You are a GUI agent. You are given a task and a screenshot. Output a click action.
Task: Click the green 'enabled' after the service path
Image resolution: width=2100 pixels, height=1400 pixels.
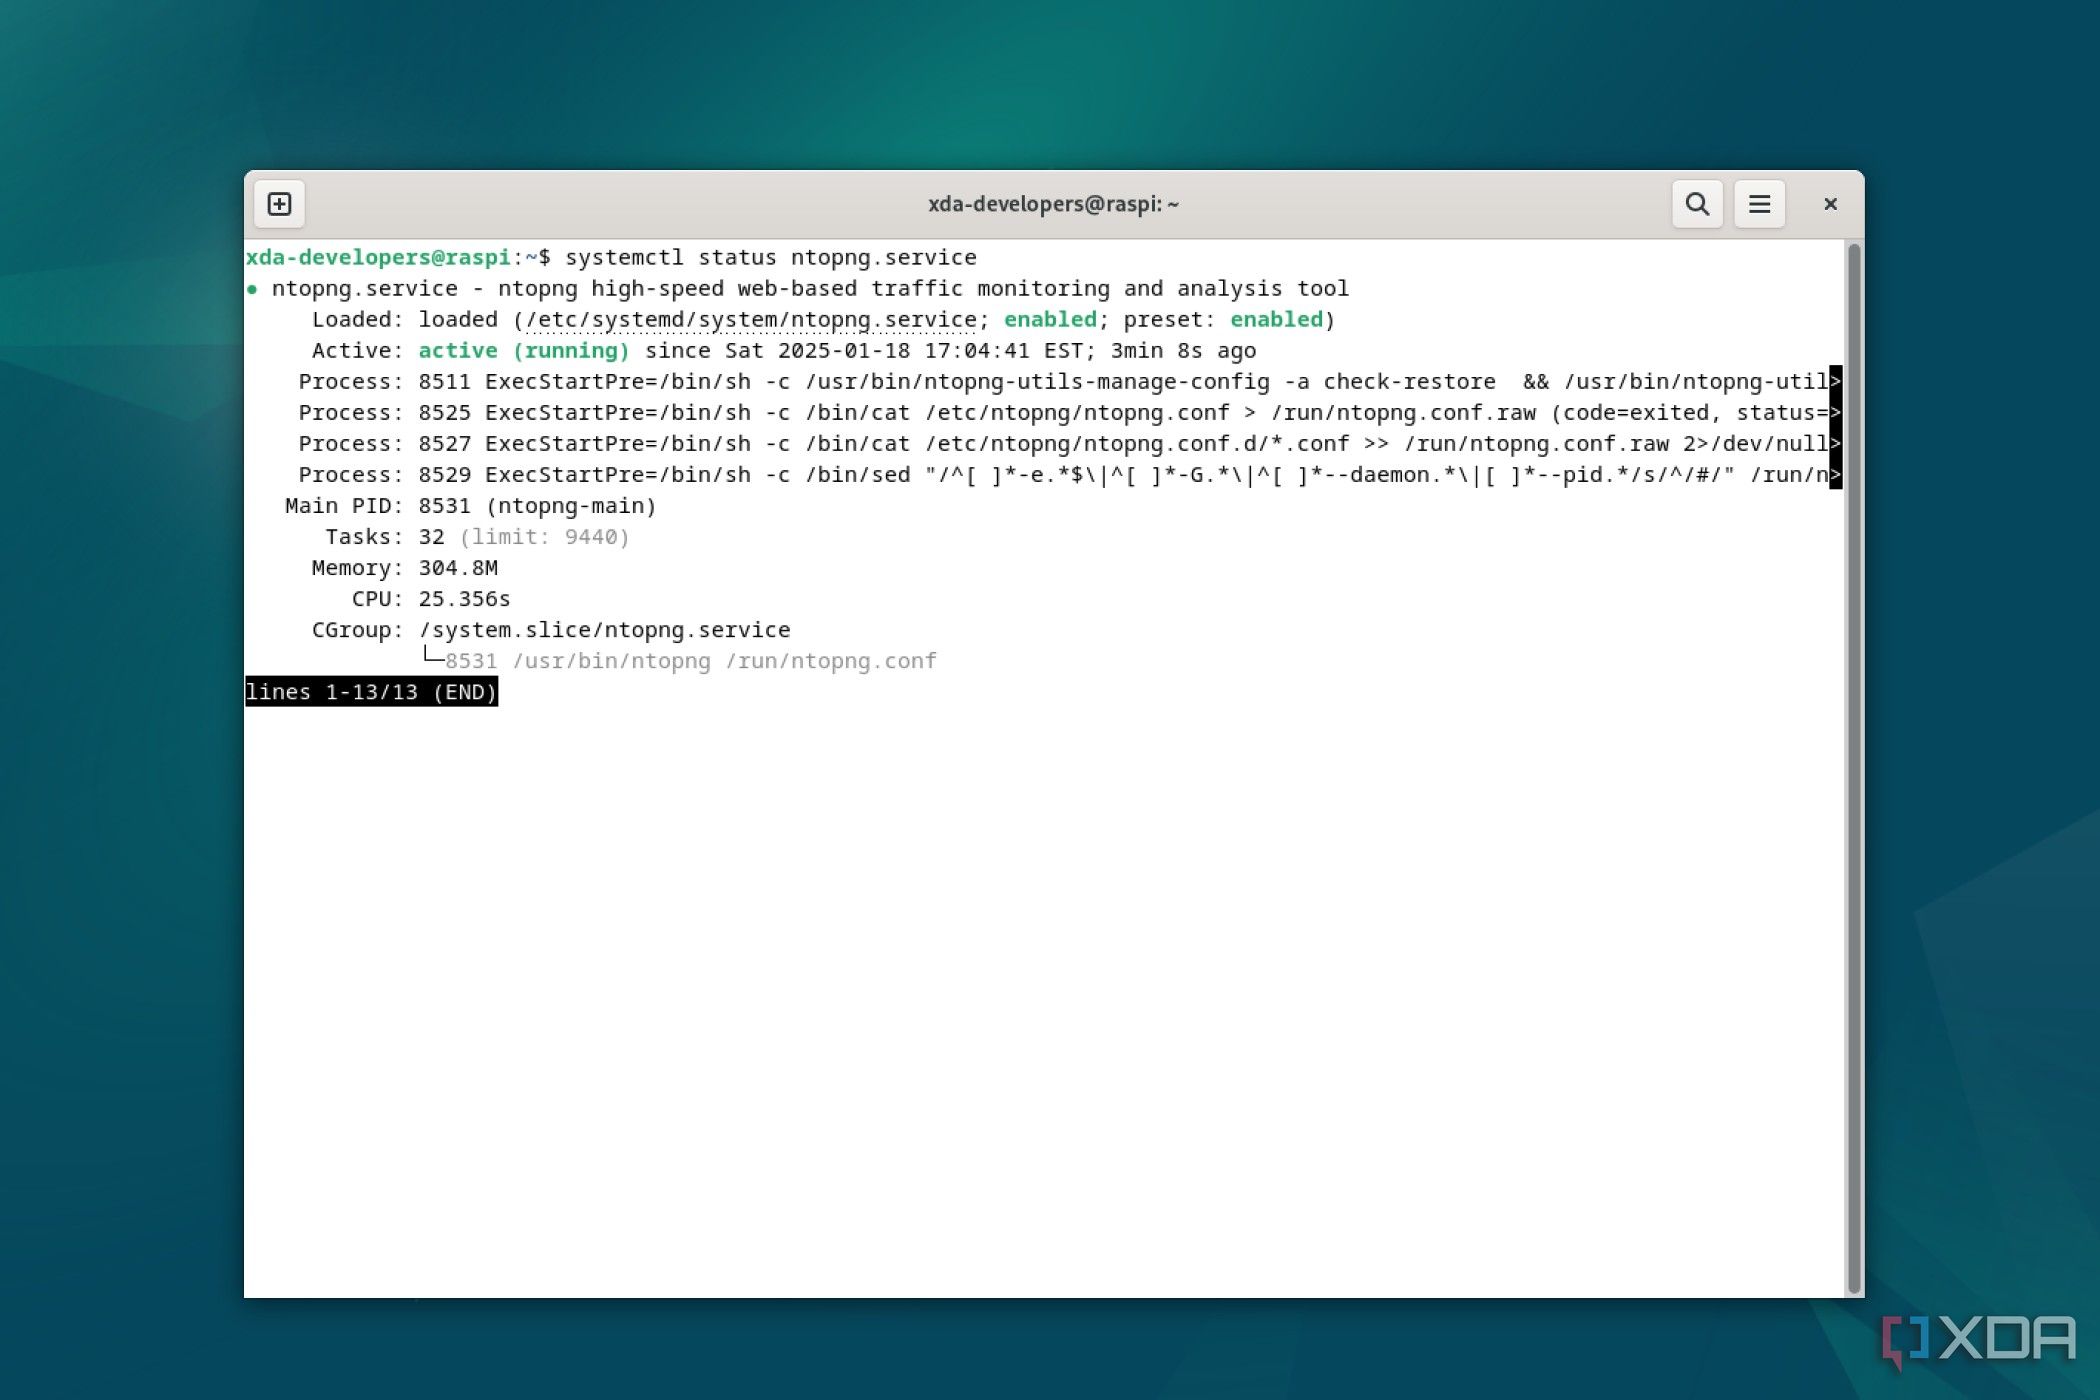click(1050, 319)
